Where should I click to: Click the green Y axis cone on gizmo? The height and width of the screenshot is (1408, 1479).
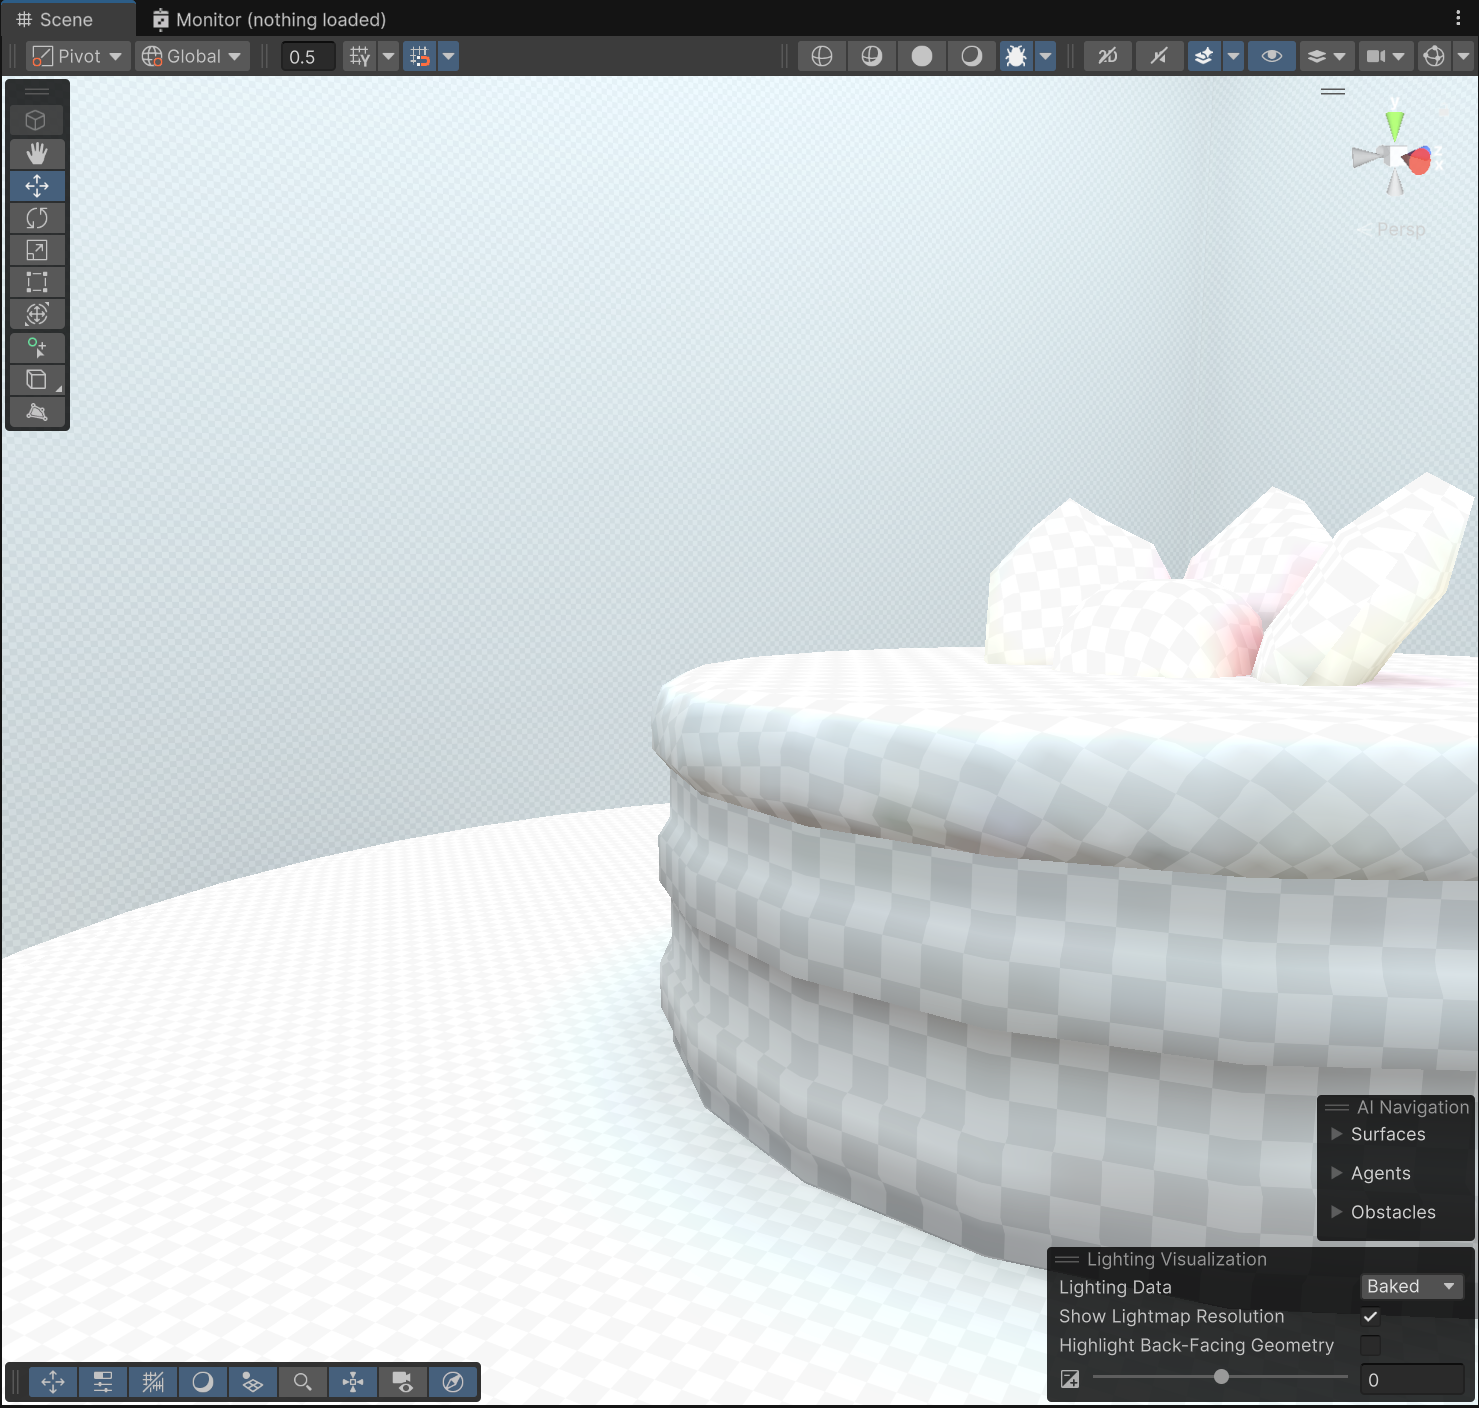(1395, 123)
